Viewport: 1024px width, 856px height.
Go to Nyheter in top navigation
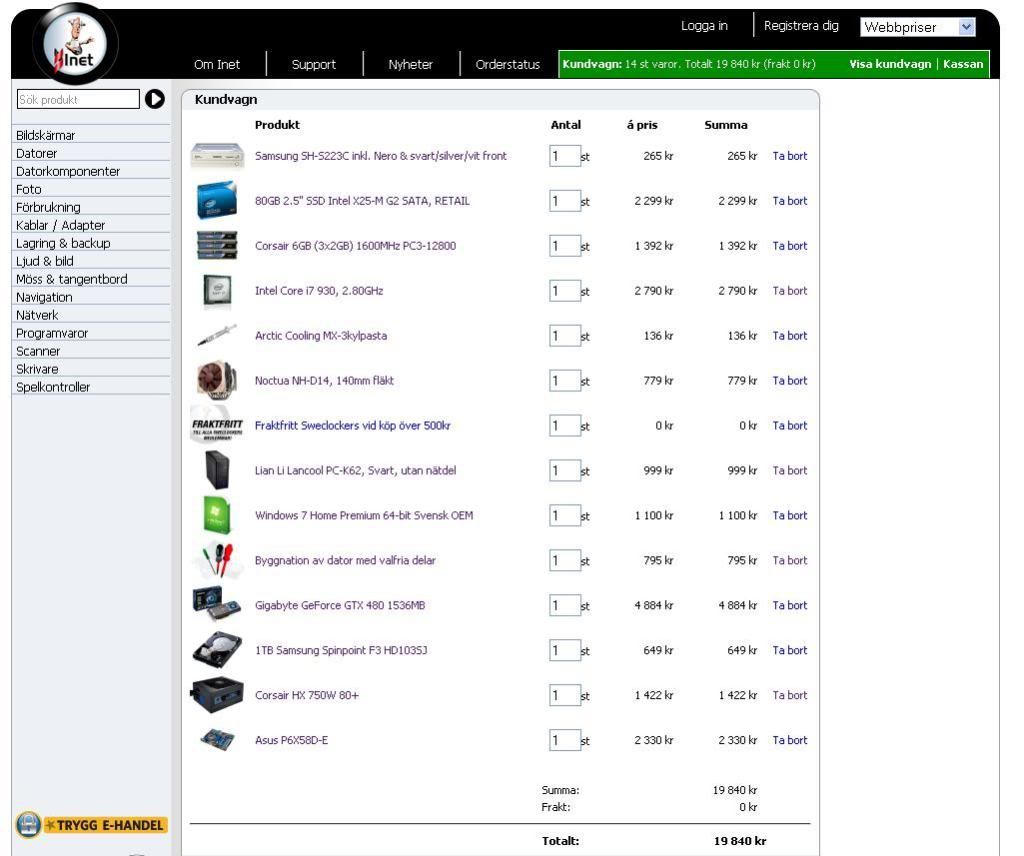[410, 65]
